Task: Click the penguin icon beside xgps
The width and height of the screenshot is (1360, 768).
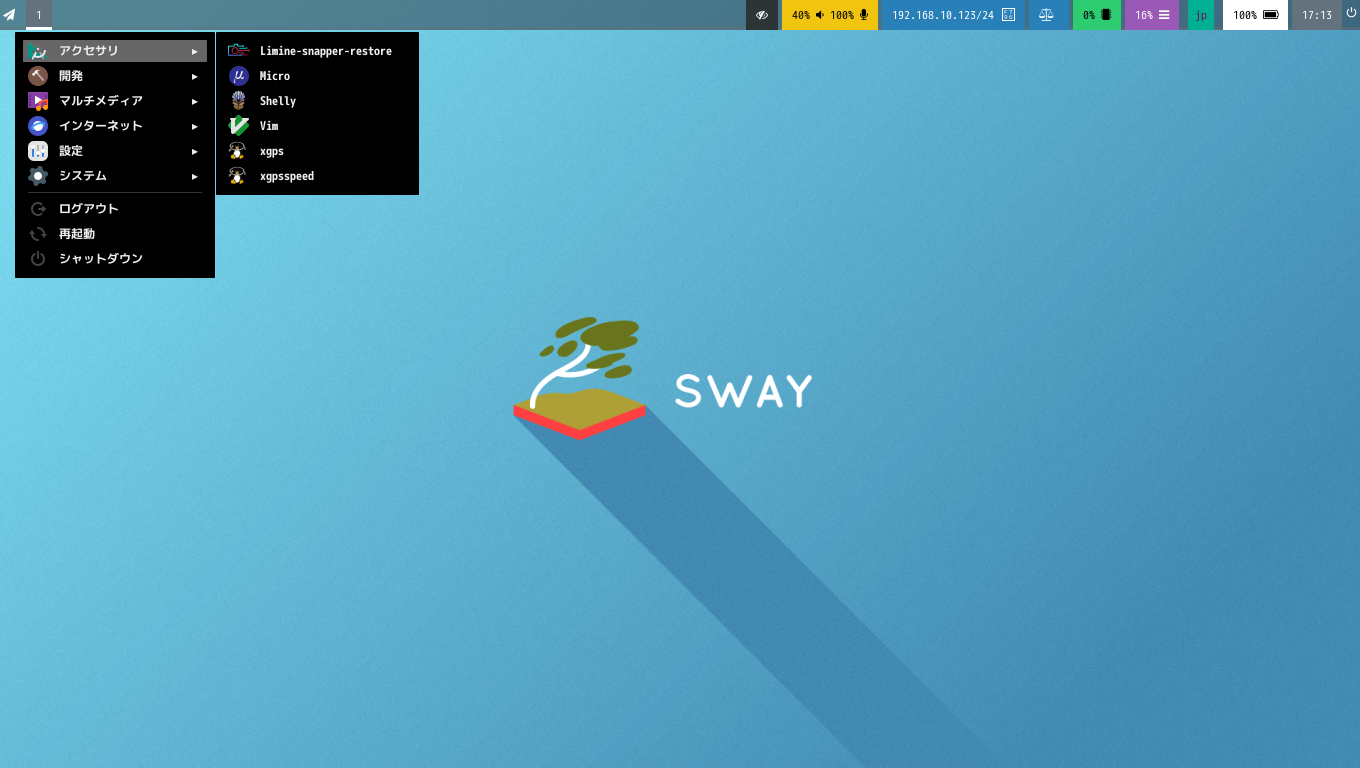Action: pyautogui.click(x=238, y=151)
